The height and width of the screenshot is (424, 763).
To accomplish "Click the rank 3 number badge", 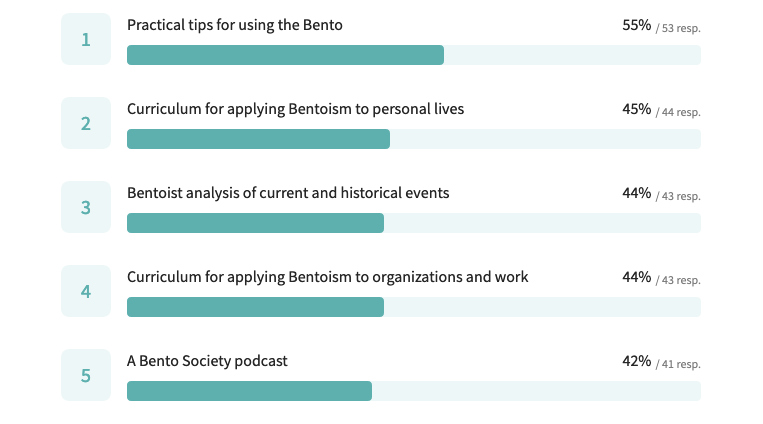I will [86, 207].
